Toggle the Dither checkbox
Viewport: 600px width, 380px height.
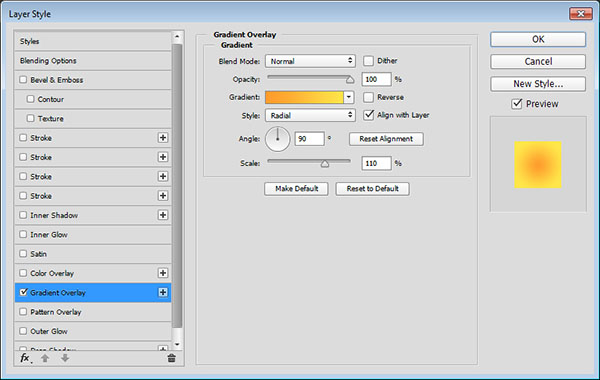[x=368, y=61]
